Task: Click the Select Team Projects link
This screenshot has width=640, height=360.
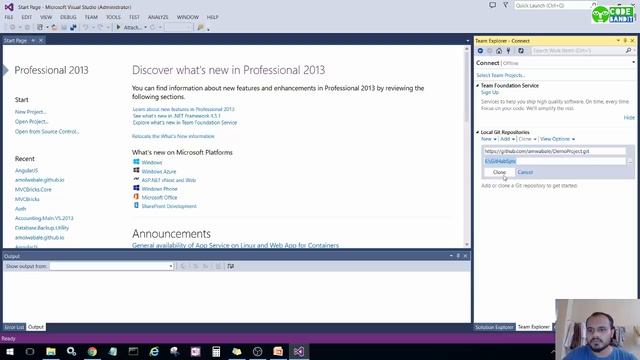Action: [500, 76]
